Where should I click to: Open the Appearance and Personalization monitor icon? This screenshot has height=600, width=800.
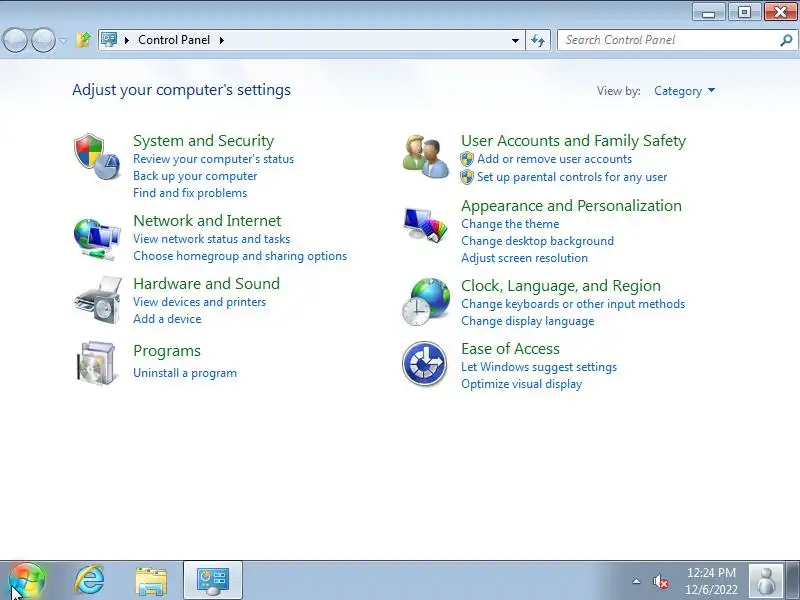[x=426, y=224]
